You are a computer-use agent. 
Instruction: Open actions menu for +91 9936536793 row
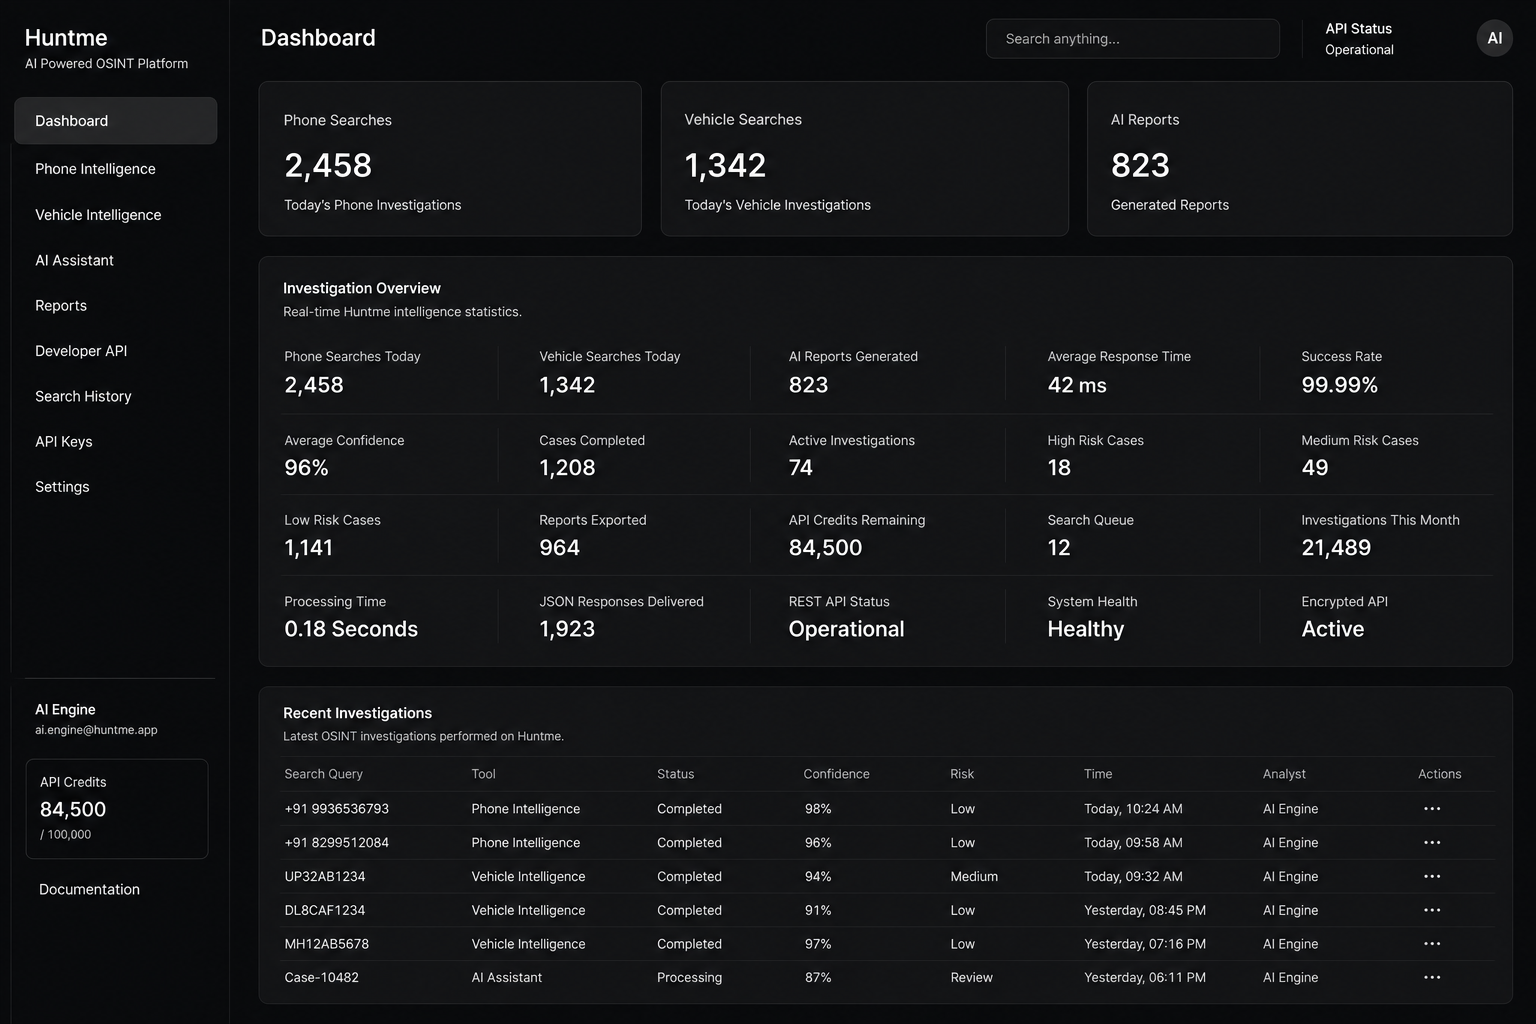(1432, 809)
